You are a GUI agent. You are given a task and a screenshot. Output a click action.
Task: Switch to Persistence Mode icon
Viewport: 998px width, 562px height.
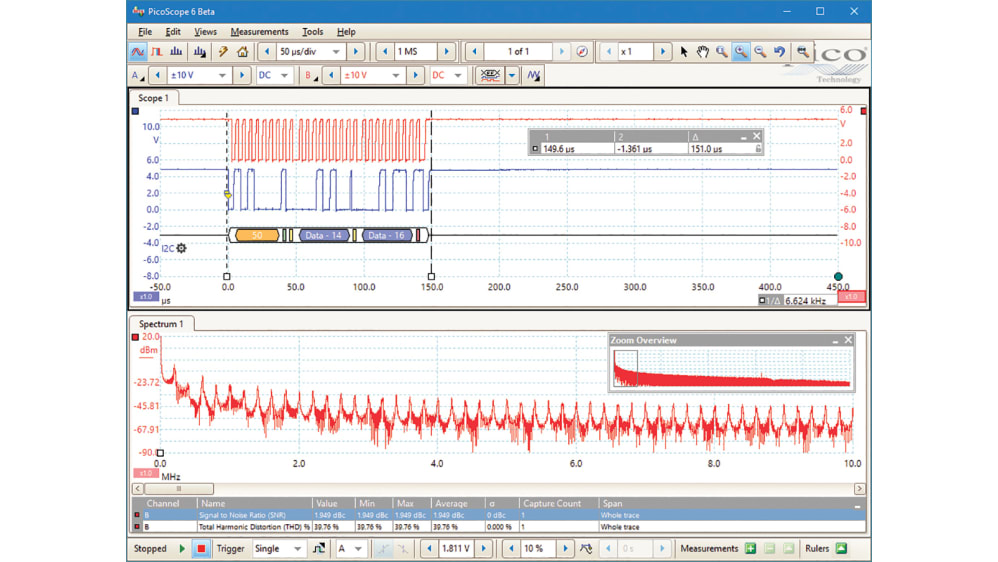(x=157, y=52)
